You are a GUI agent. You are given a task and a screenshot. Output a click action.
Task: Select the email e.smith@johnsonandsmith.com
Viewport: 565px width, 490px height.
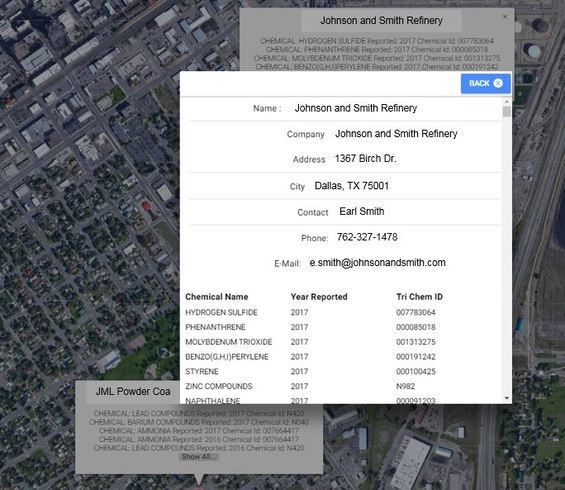[x=377, y=263]
